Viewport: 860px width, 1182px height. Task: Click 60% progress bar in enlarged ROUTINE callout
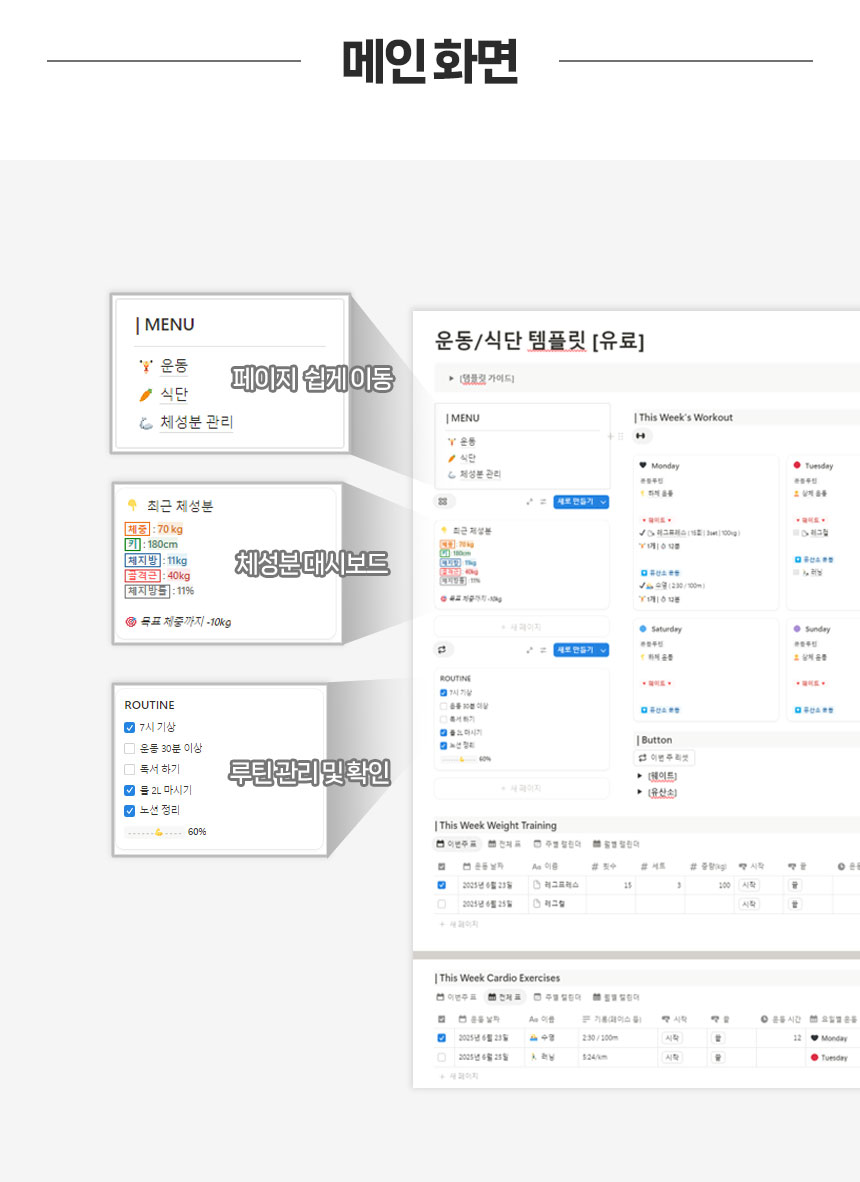154,832
